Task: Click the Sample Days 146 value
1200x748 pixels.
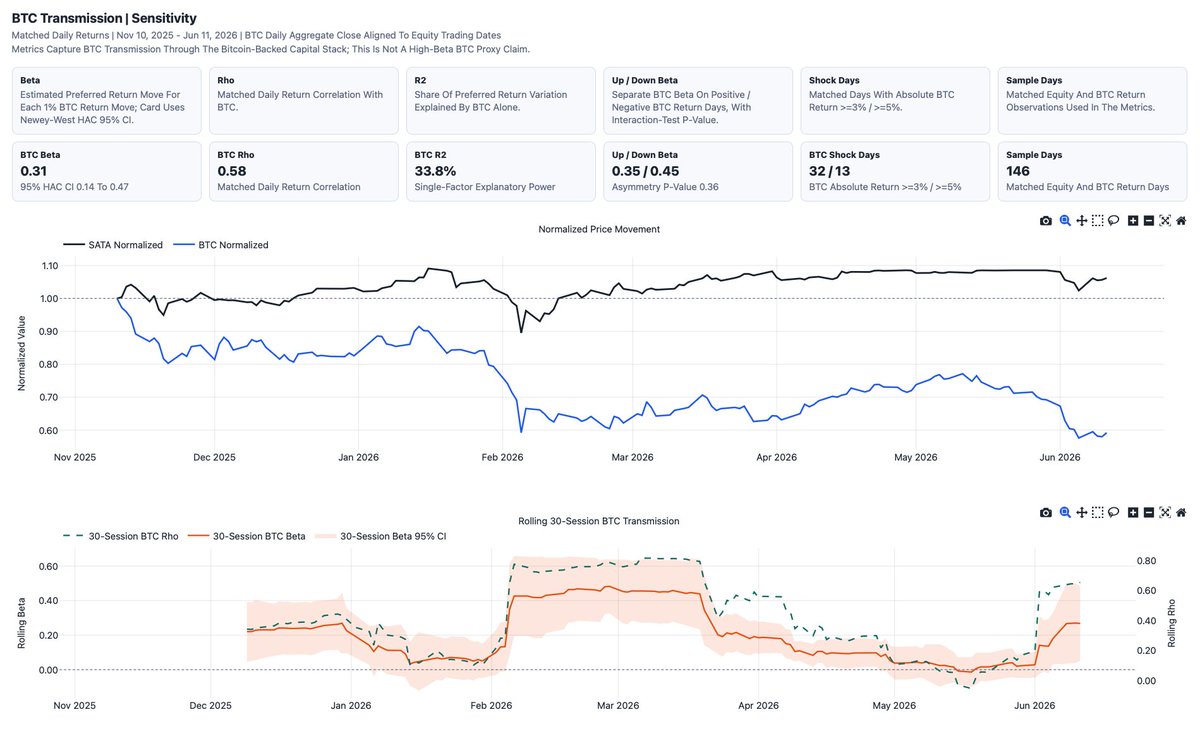Action: [1018, 171]
